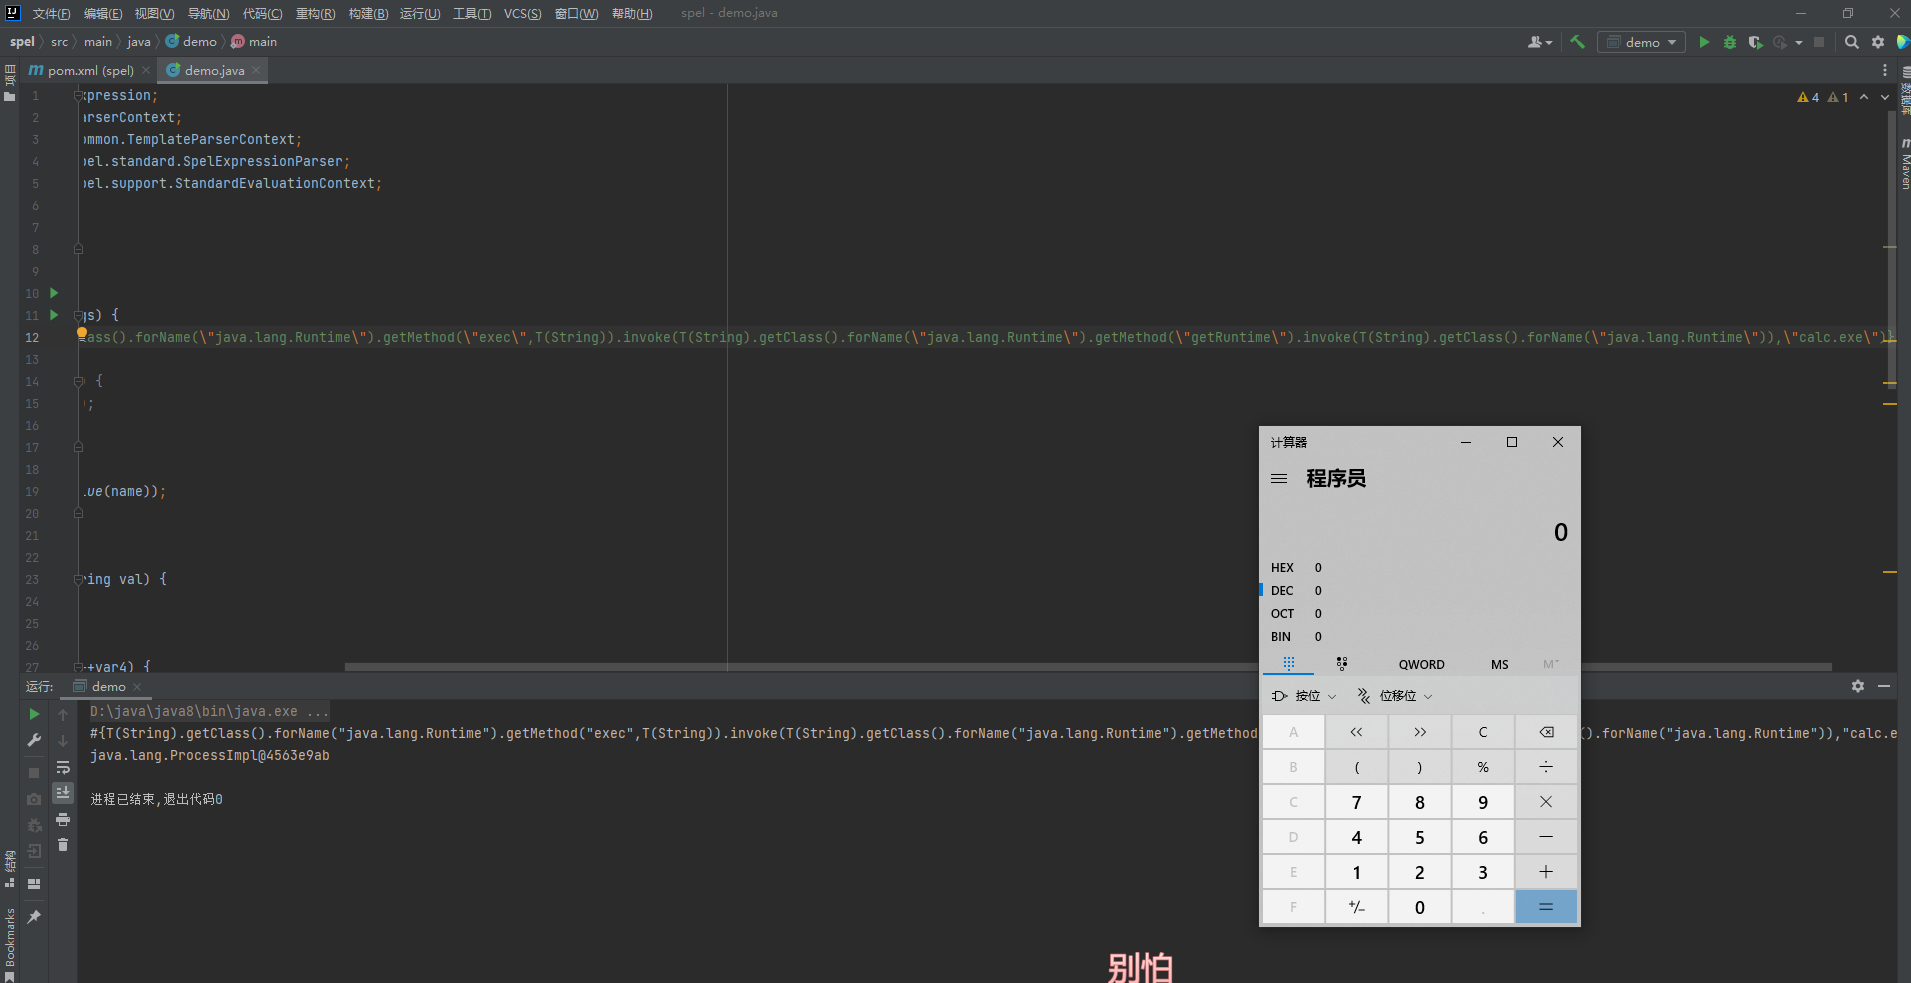Click Calculator C clear button

coord(1483,732)
